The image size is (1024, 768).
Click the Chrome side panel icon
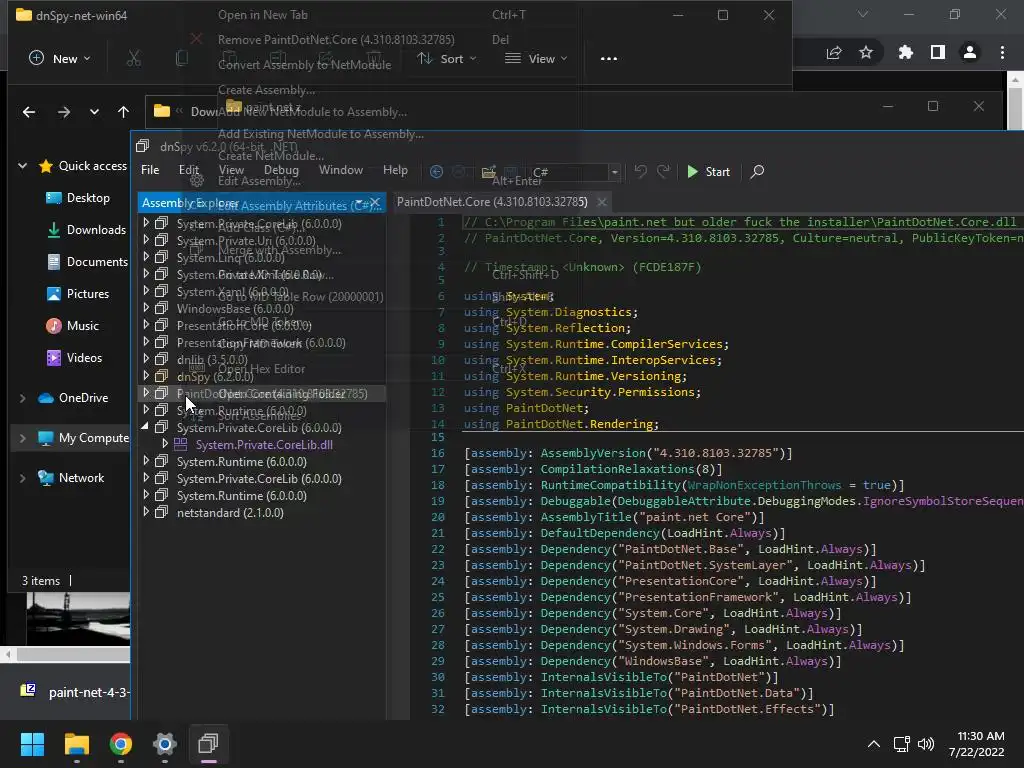[x=938, y=52]
